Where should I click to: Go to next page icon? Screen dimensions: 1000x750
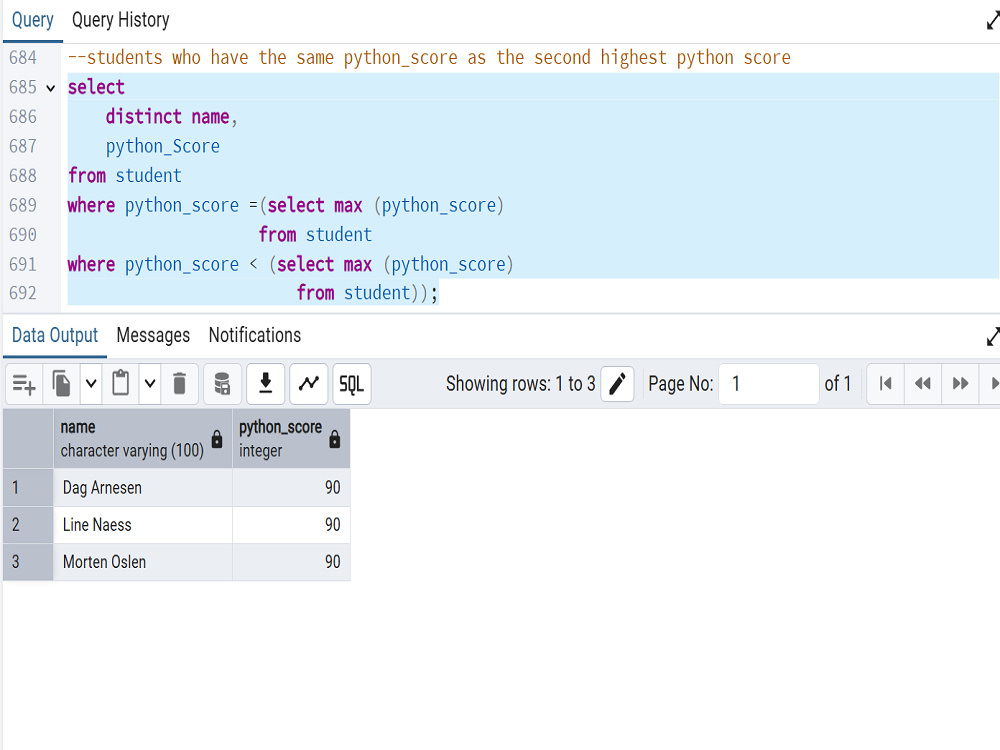pyautogui.click(x=960, y=384)
